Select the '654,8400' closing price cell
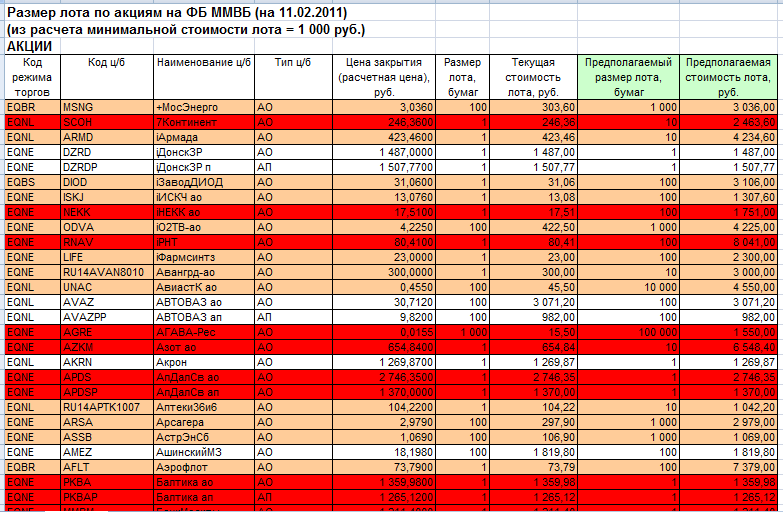 384,347
